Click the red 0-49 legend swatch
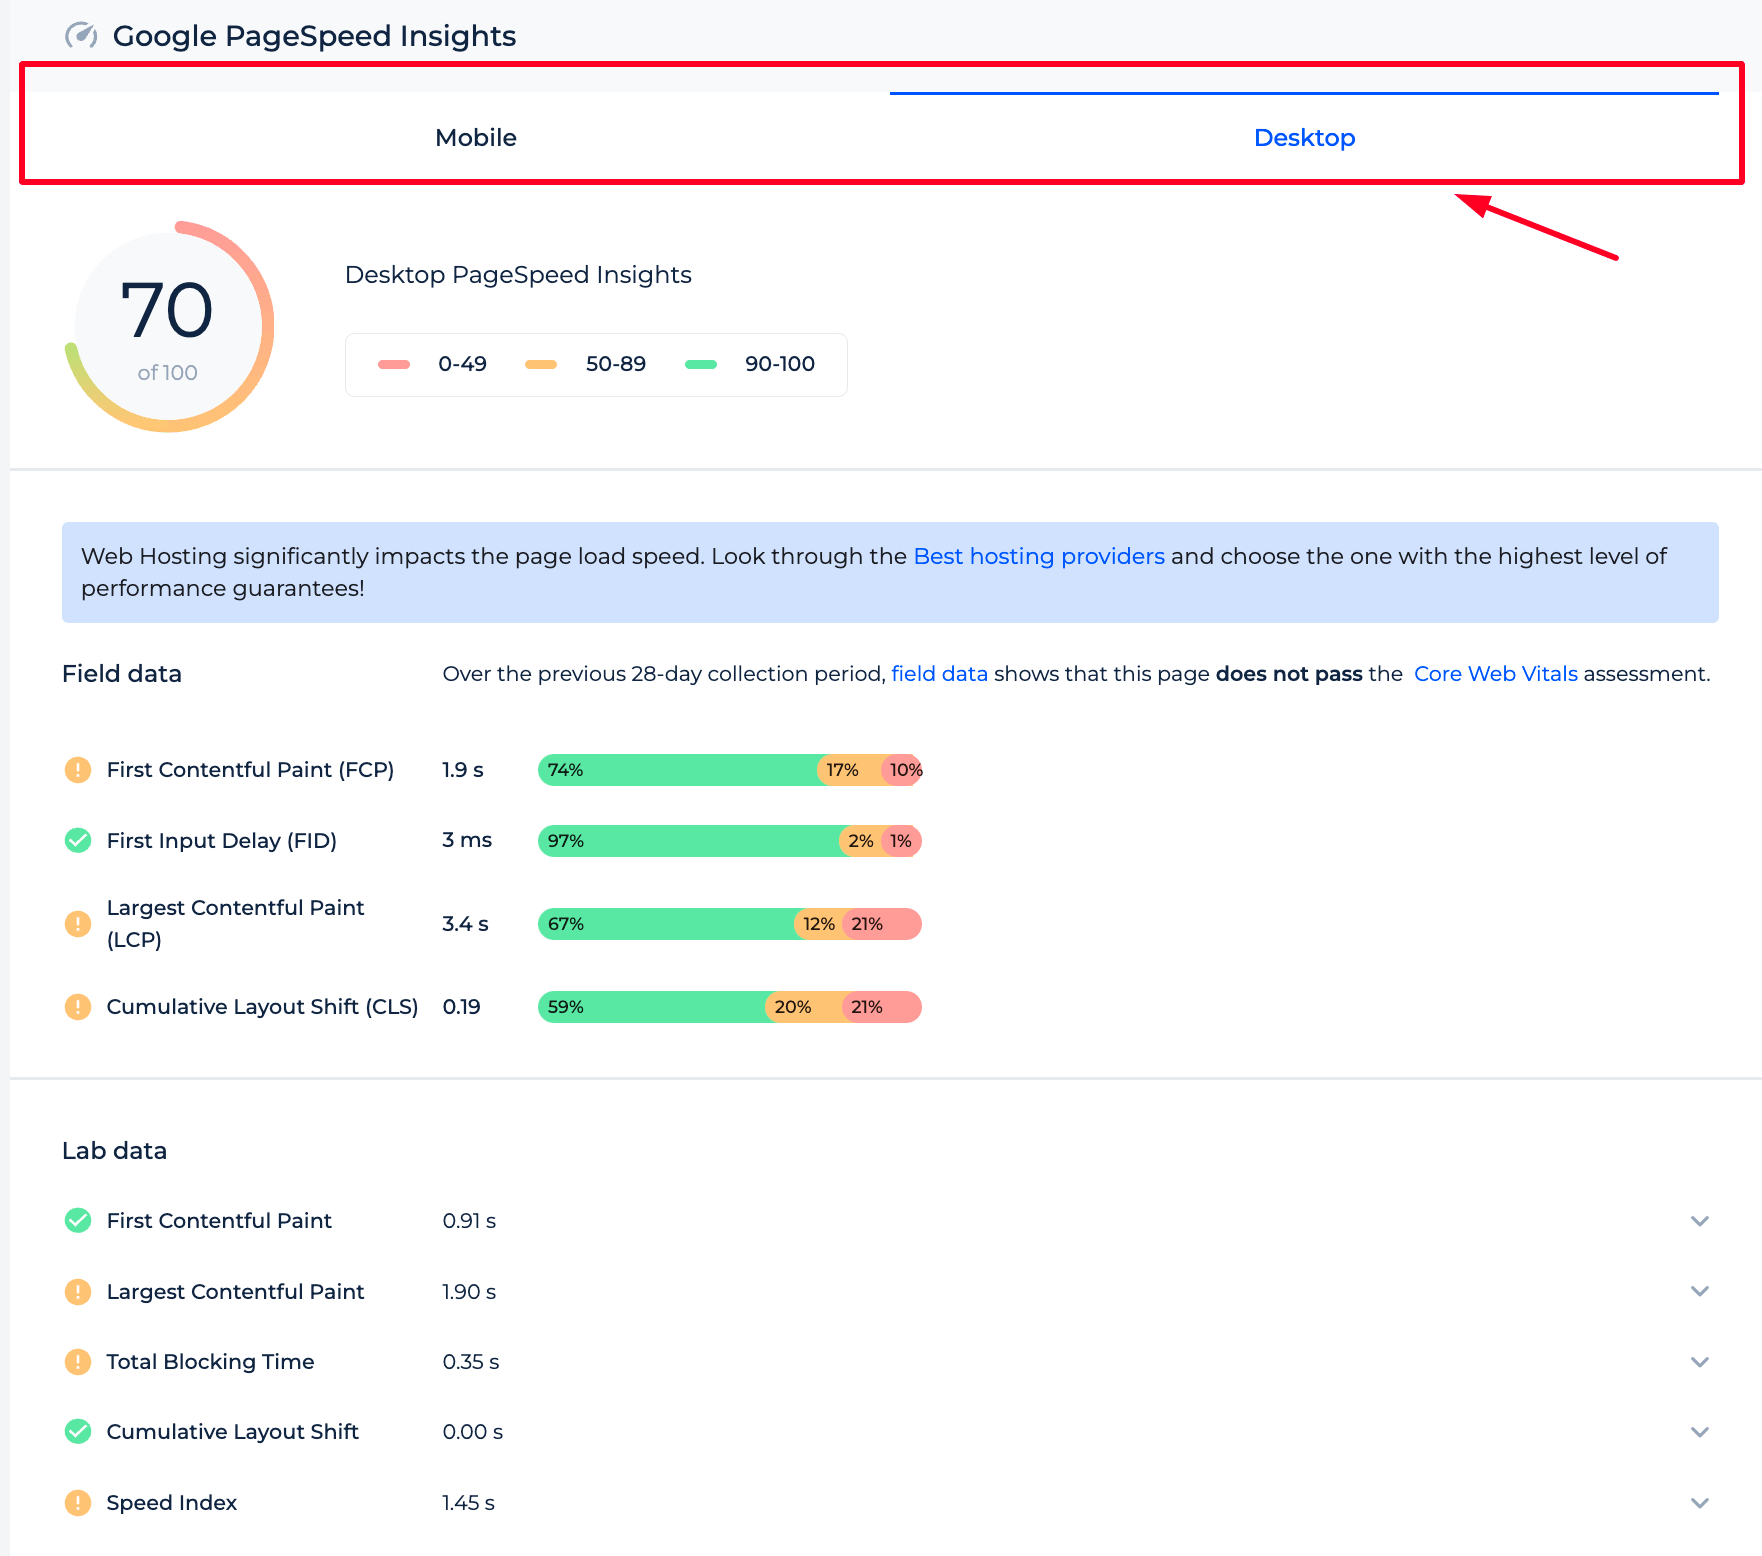This screenshot has height=1556, width=1762. [x=394, y=364]
